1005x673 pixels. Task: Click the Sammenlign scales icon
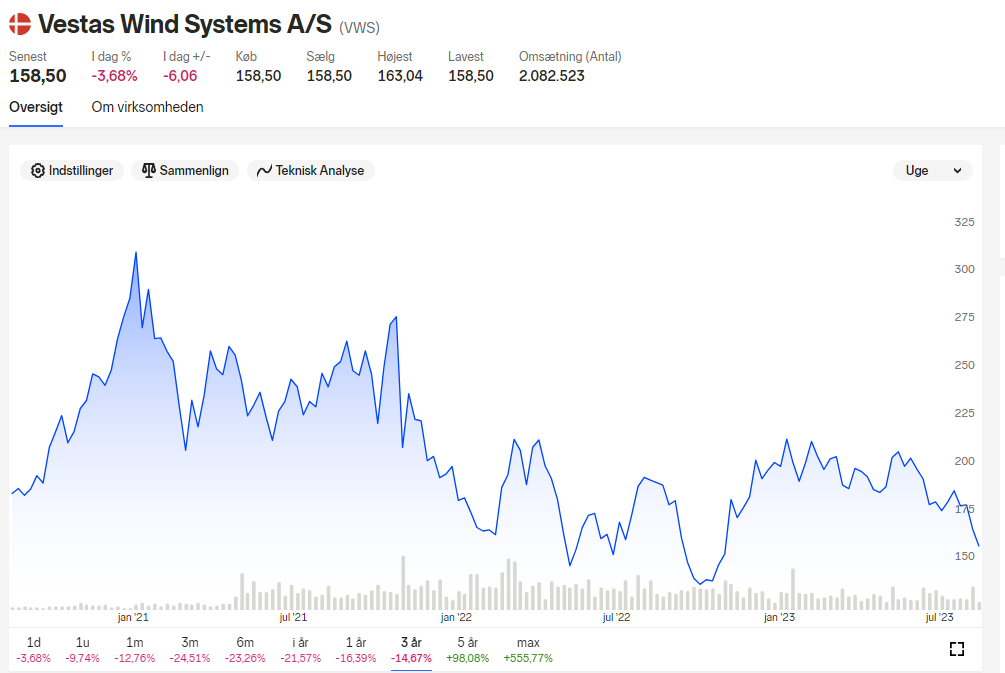(149, 170)
